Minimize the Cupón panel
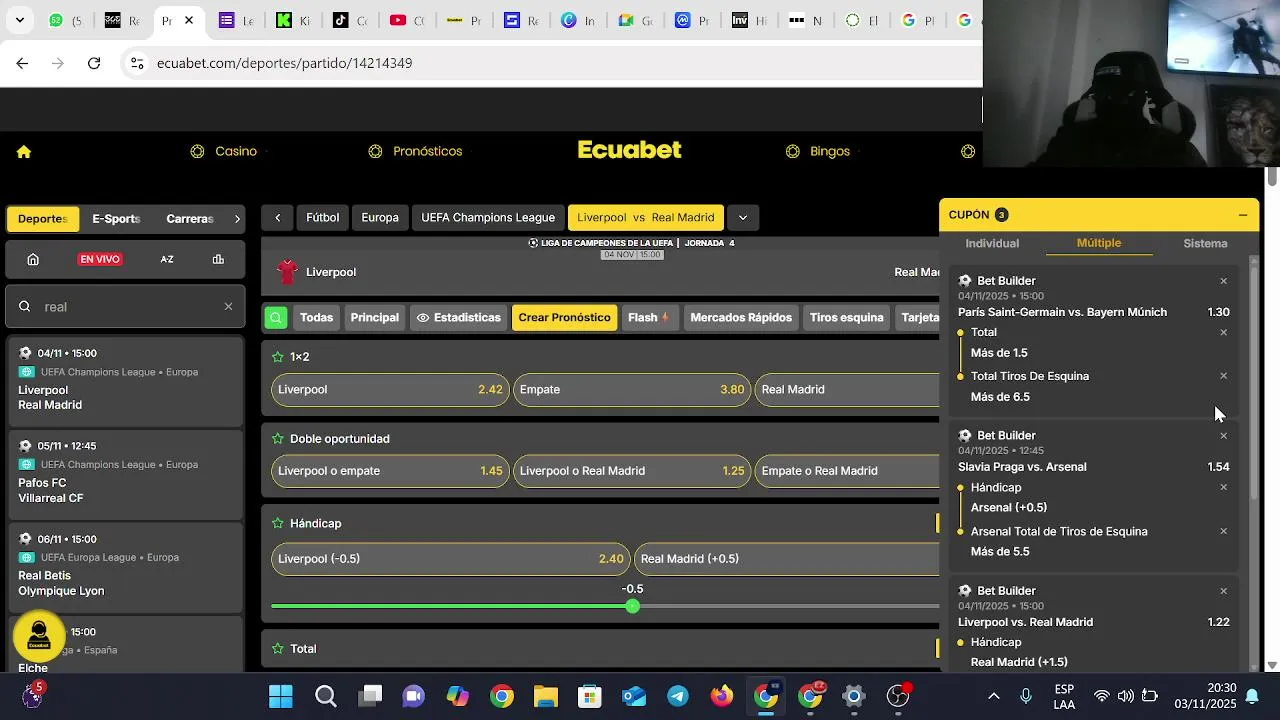 (x=1242, y=215)
